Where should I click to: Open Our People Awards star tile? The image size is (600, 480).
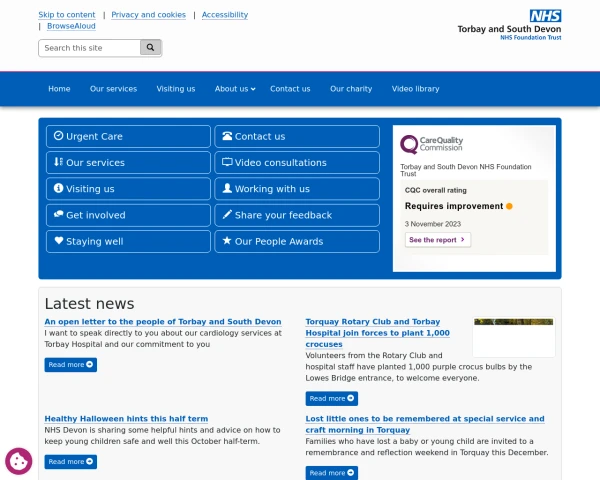[x=297, y=241]
